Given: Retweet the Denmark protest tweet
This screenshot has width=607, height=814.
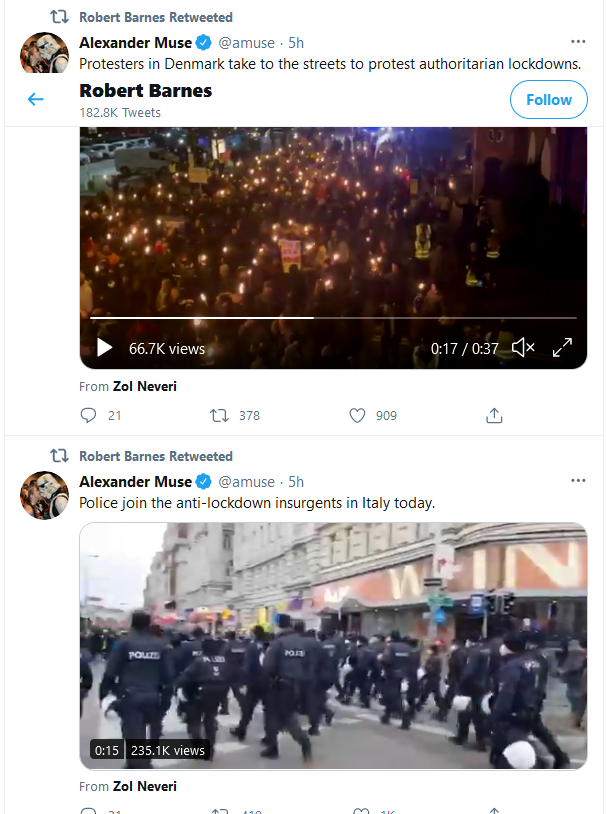Looking at the screenshot, I should tap(219, 415).
